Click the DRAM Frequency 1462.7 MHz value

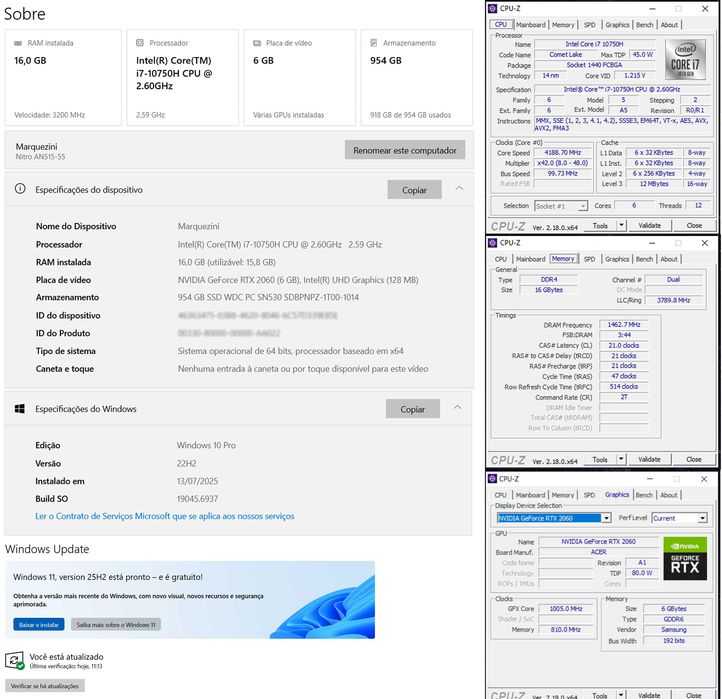click(x=623, y=325)
